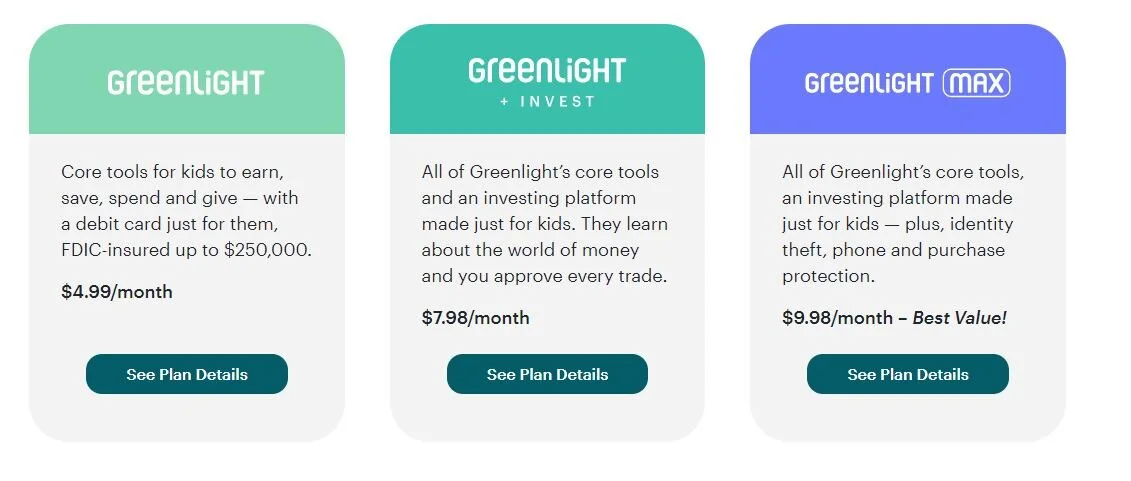The width and height of the screenshot is (1131, 481).
Task: Select the $7.98/month price text
Action: (475, 318)
